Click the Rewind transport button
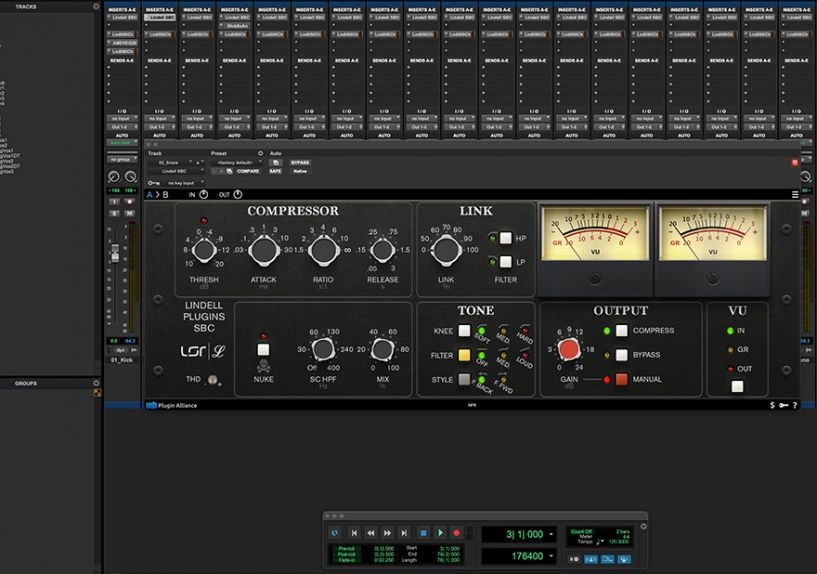The width and height of the screenshot is (817, 574). point(371,534)
